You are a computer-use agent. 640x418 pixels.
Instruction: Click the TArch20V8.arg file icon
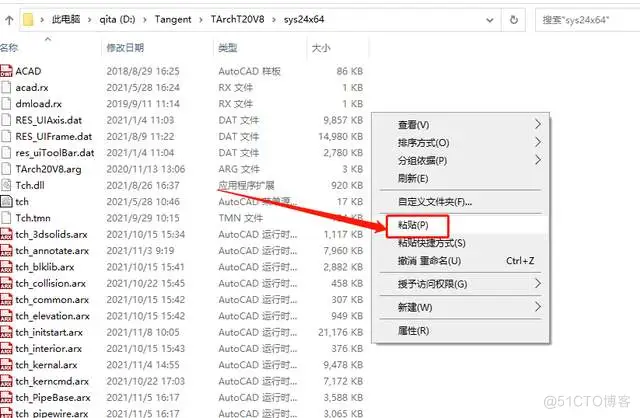(x=6, y=169)
